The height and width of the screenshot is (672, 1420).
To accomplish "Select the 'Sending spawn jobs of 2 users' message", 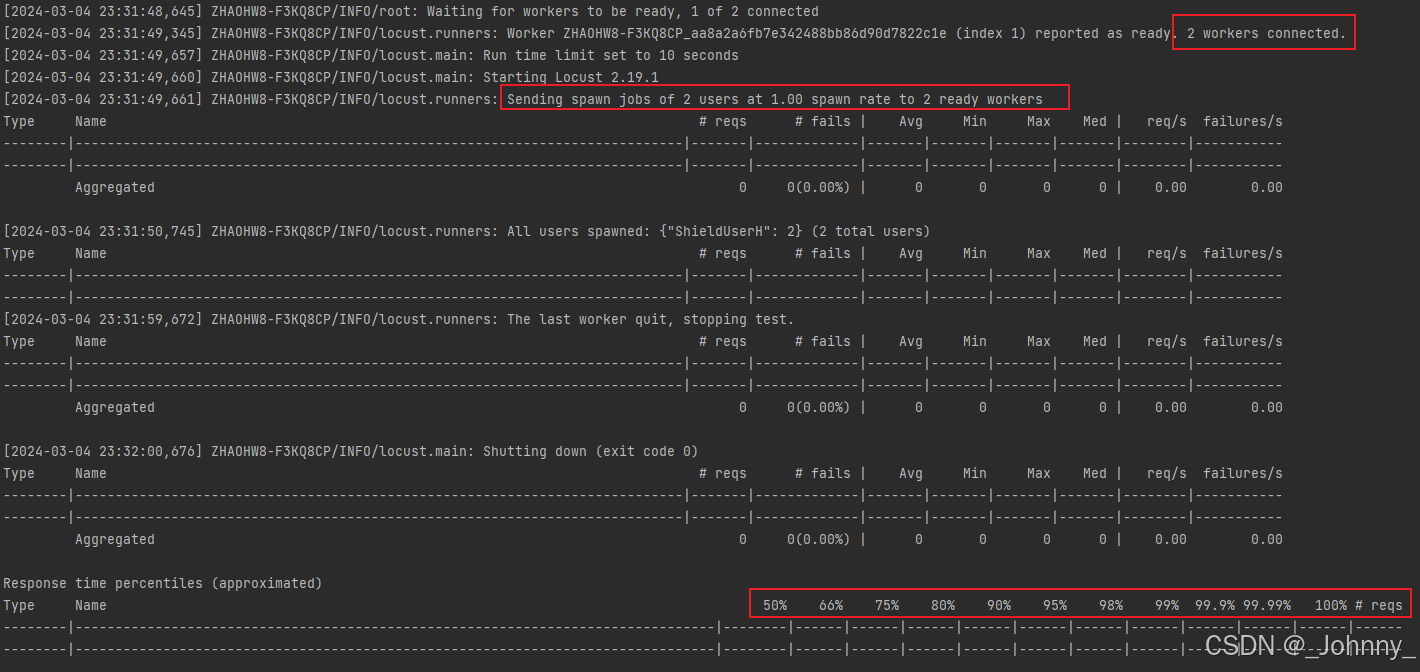I will pos(775,99).
